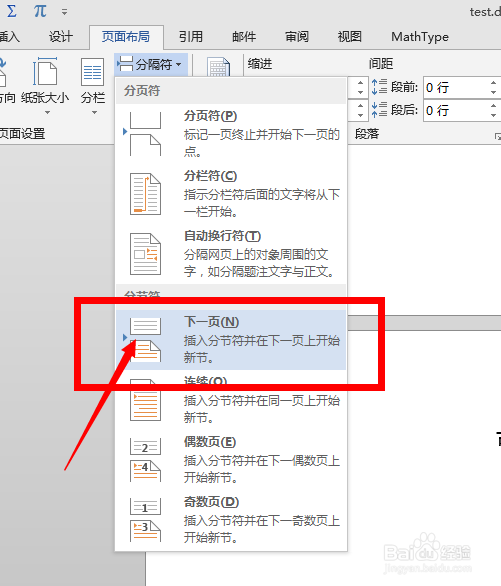501x586 pixels.
Task: Insert equation with the sigma icon
Action: tap(11, 11)
